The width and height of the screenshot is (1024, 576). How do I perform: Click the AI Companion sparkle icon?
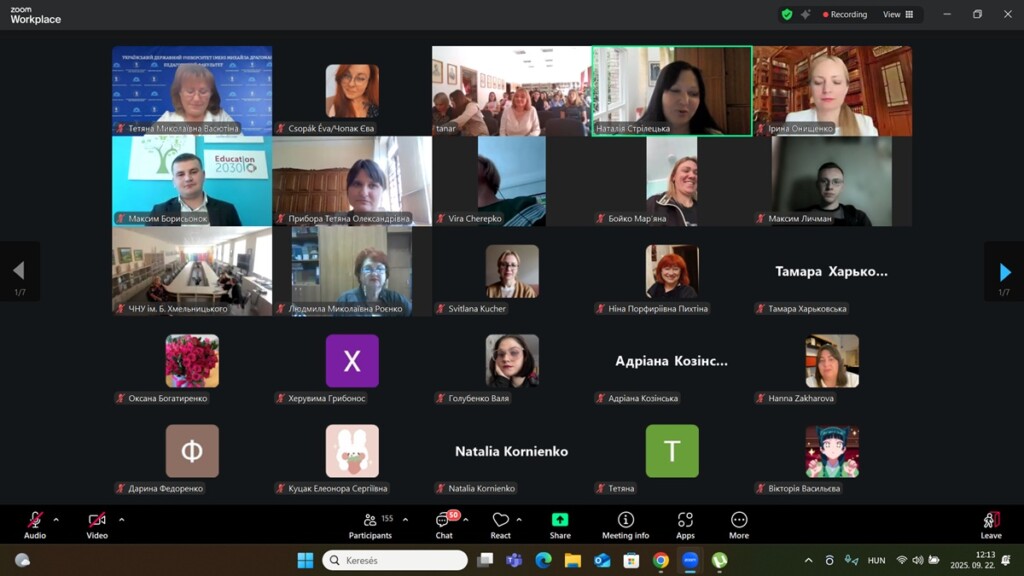[806, 15]
